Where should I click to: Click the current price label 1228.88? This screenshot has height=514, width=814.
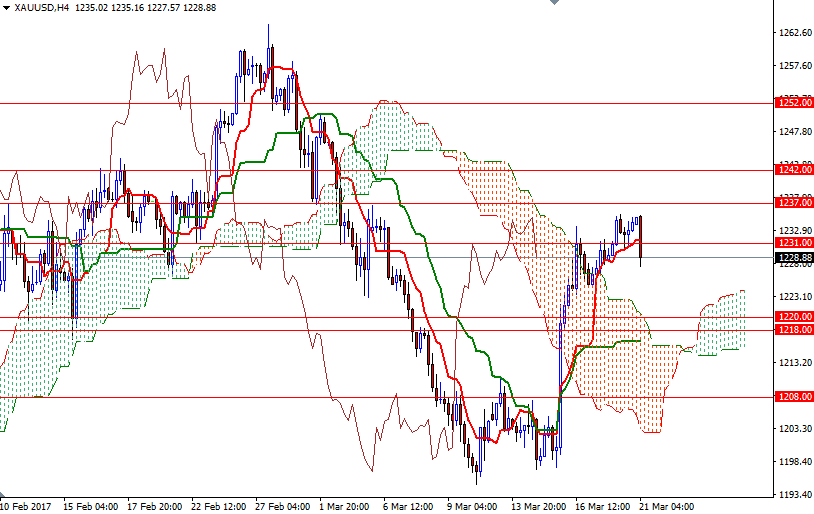(x=794, y=258)
